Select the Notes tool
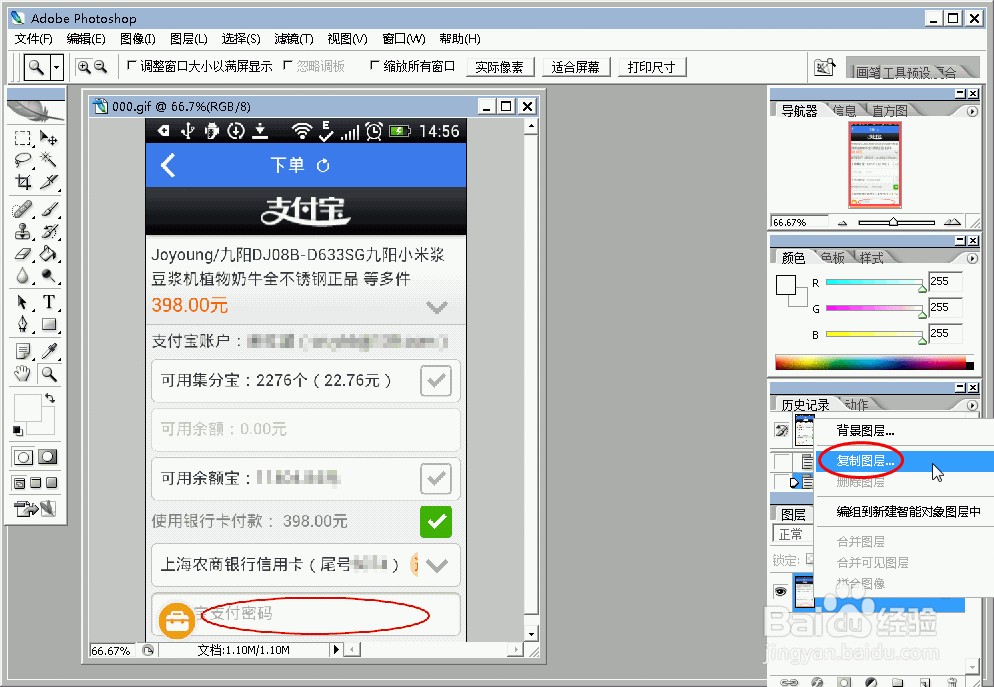The height and width of the screenshot is (687, 994). click(x=23, y=350)
